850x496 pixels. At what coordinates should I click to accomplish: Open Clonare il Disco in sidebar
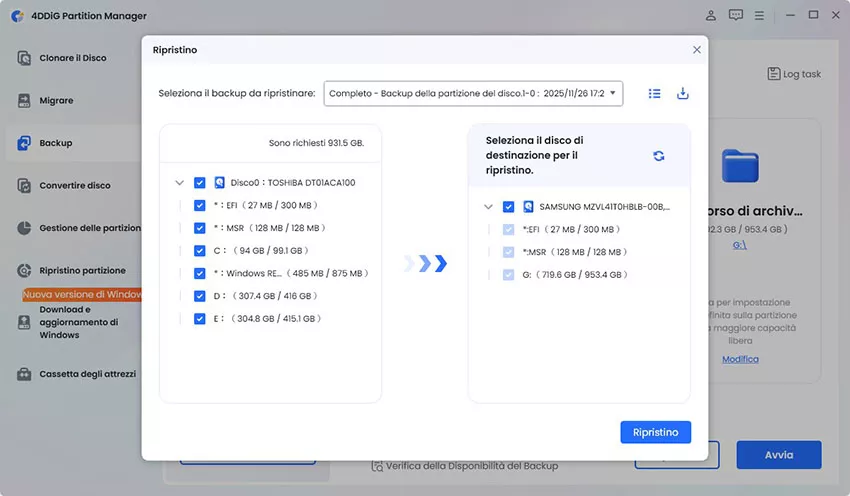(73, 58)
